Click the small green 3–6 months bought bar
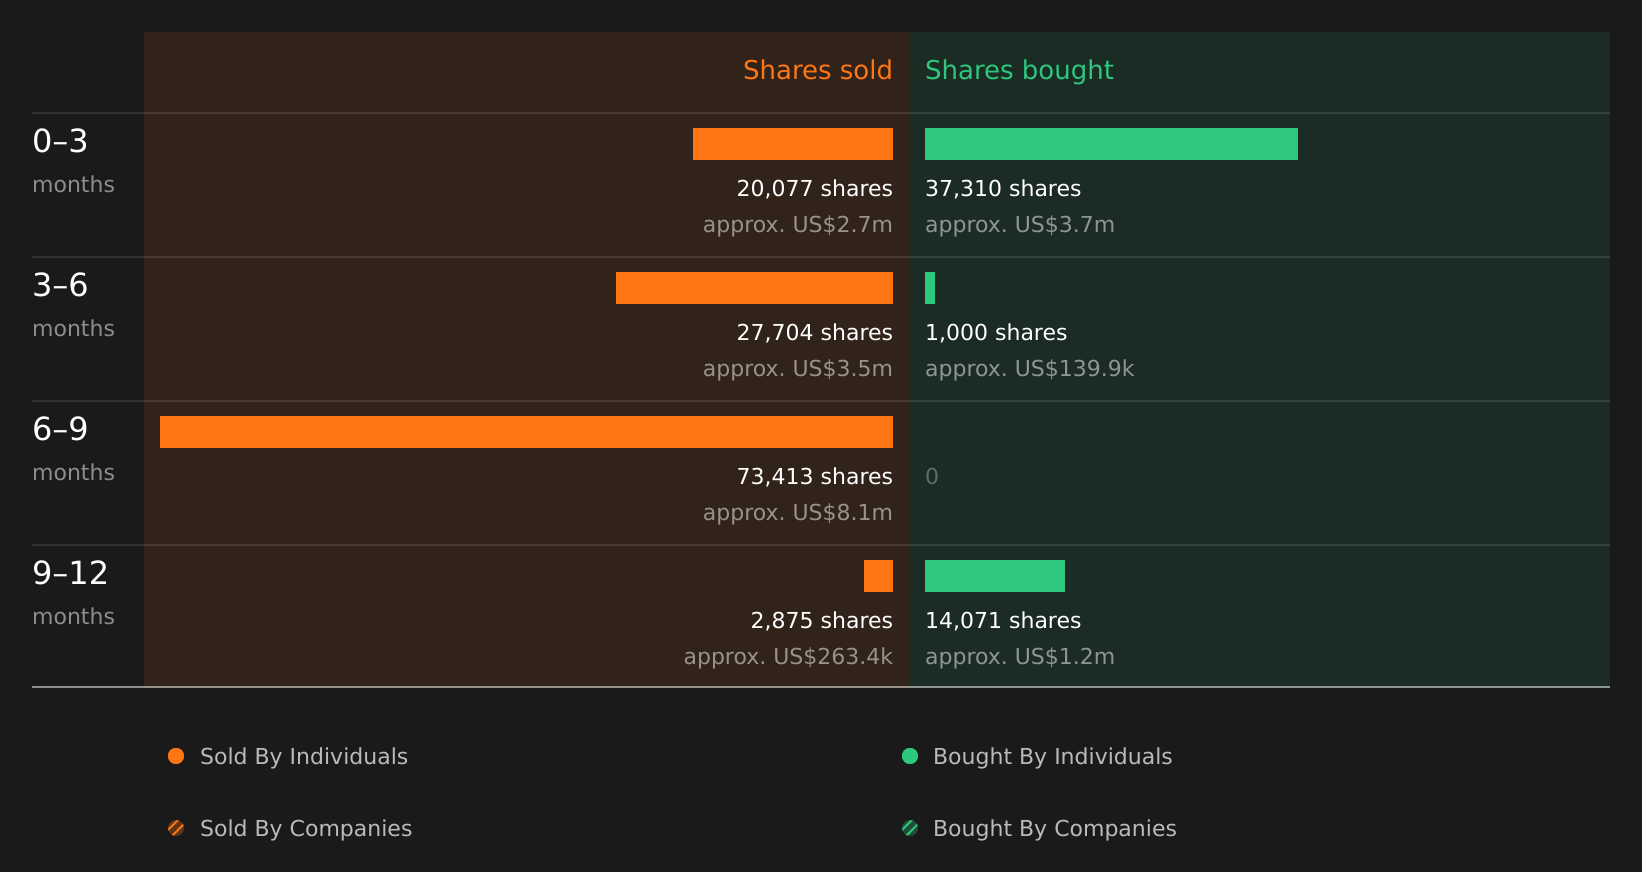Image resolution: width=1642 pixels, height=872 pixels. pyautogui.click(x=930, y=288)
